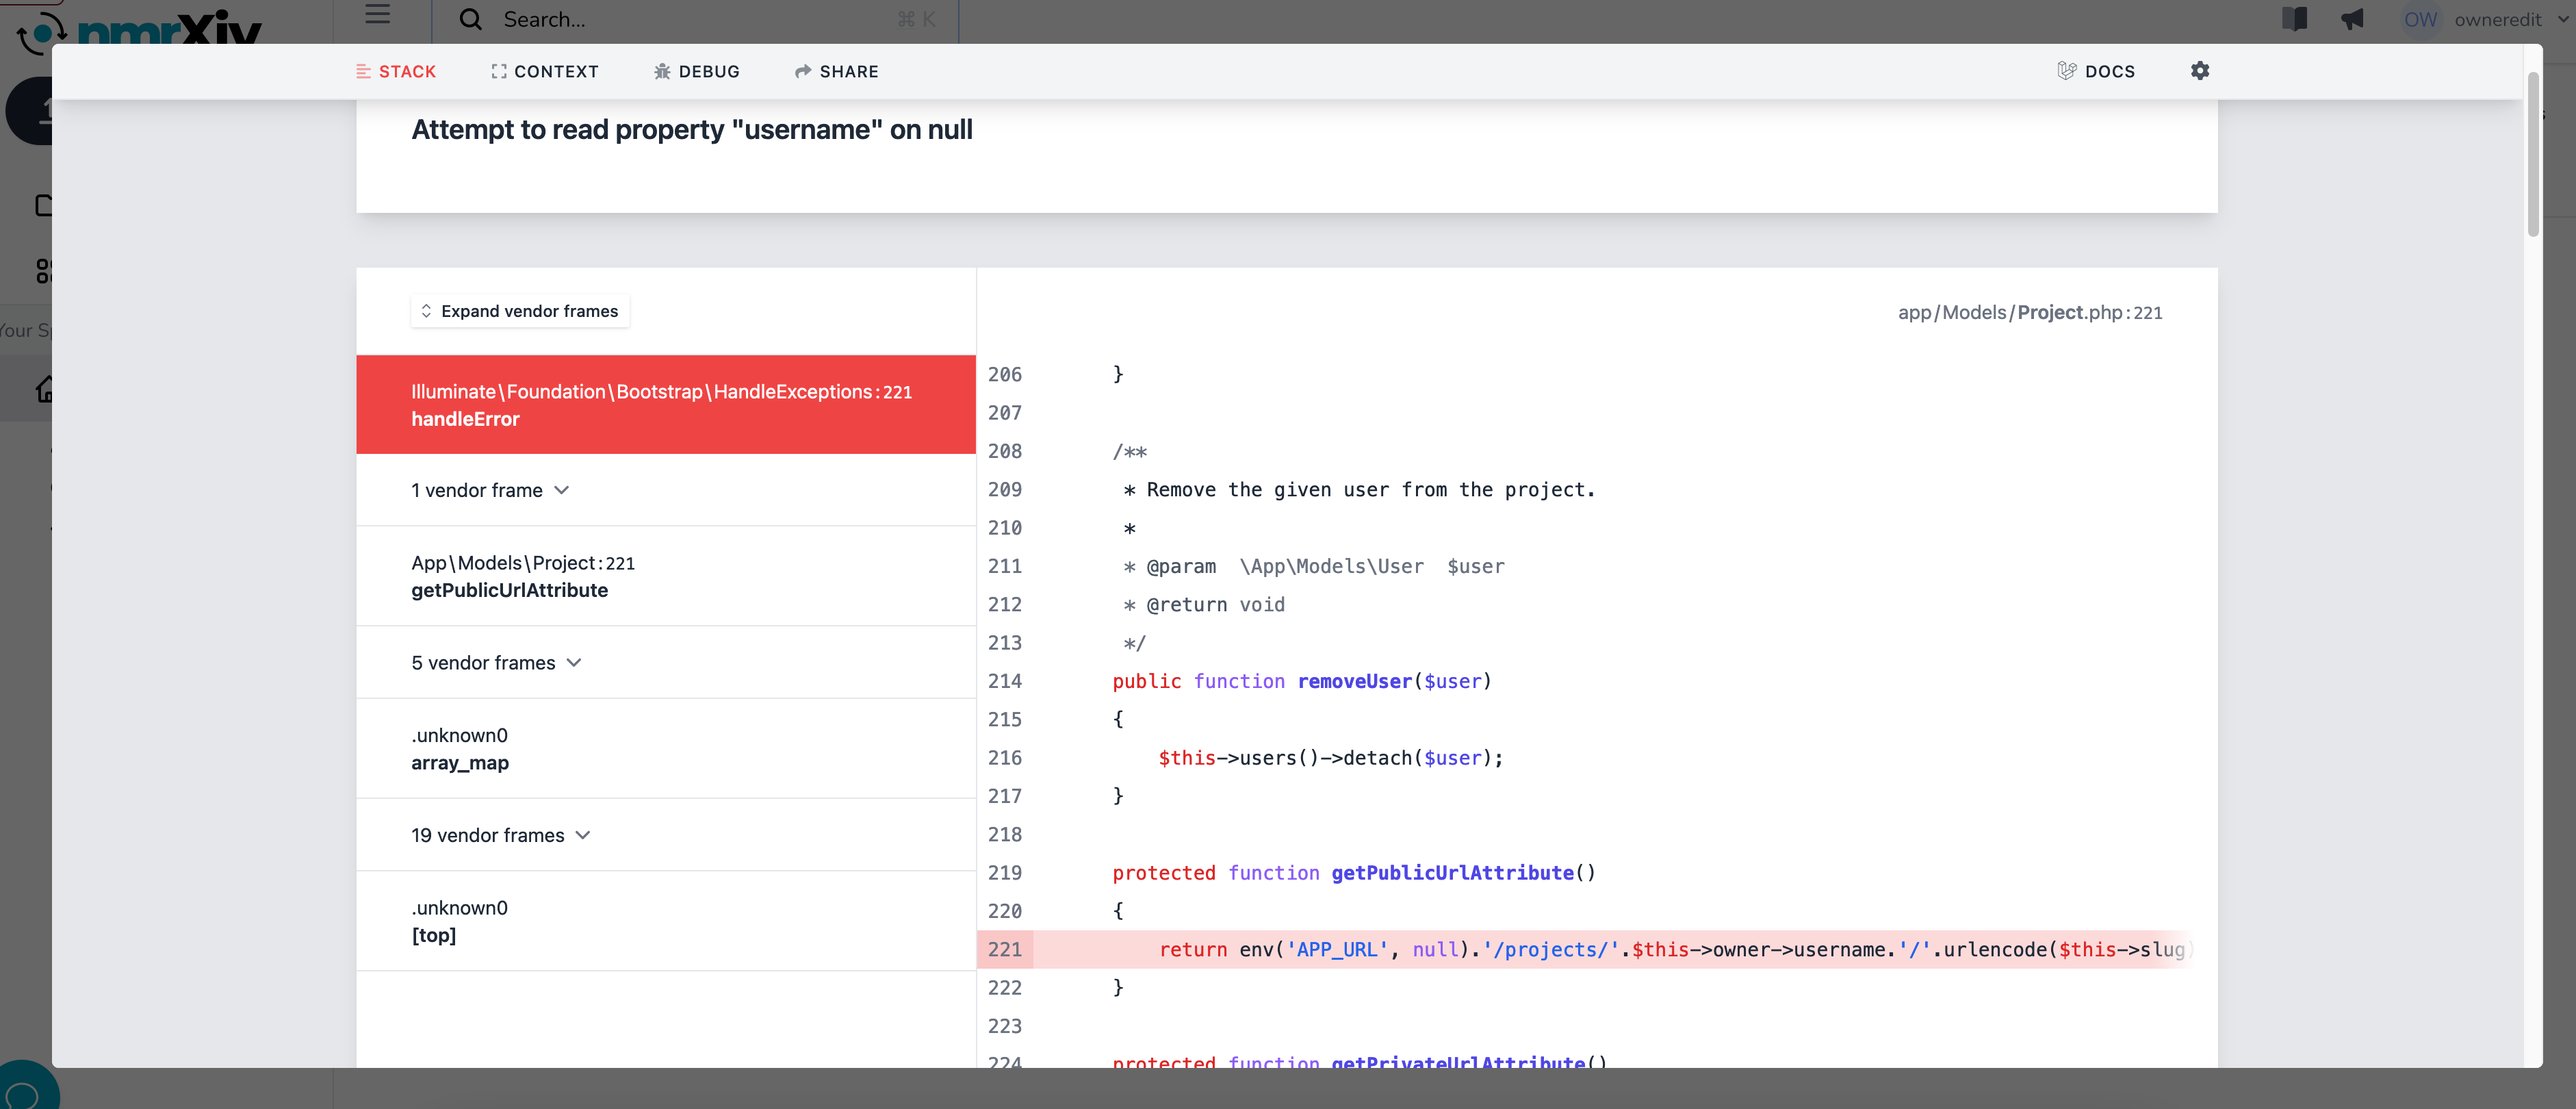Click the SHARE button
2576x1109 pixels.
tap(837, 71)
